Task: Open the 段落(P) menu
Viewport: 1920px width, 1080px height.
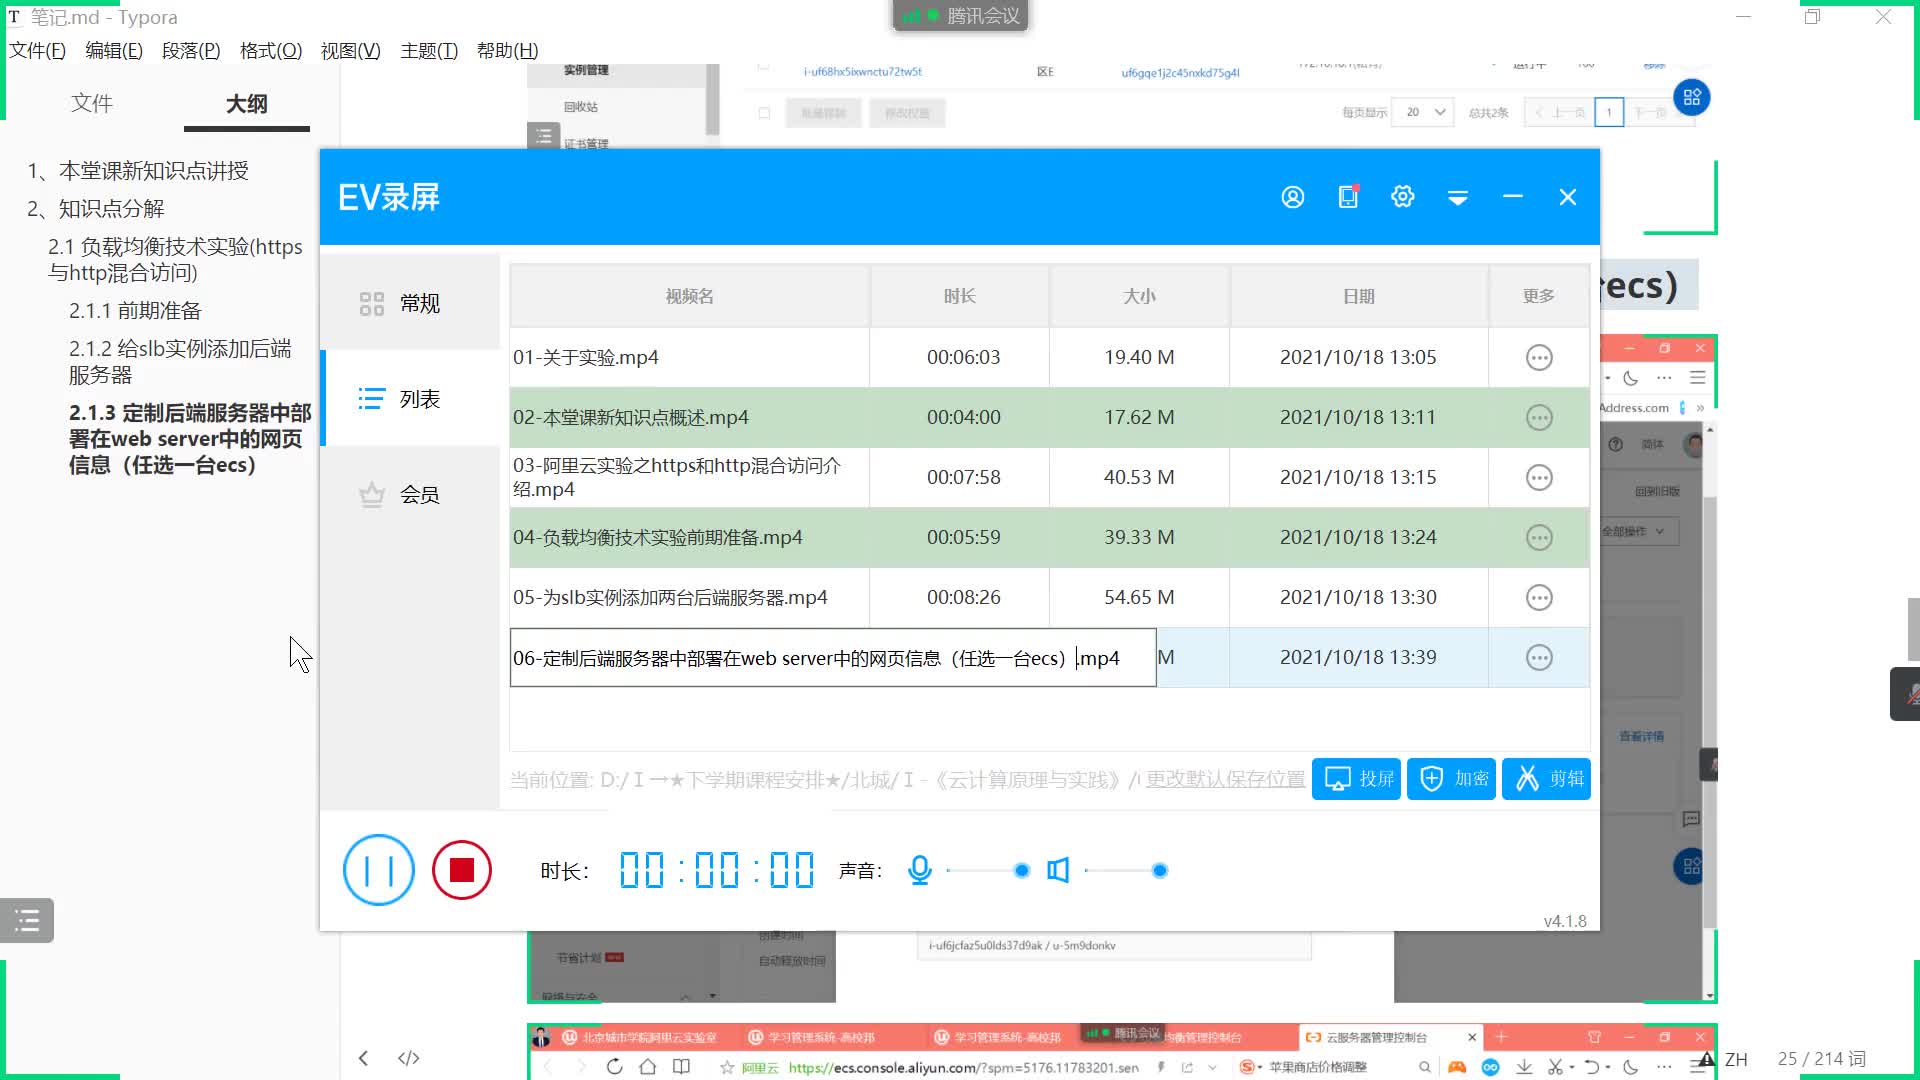Action: coord(191,50)
